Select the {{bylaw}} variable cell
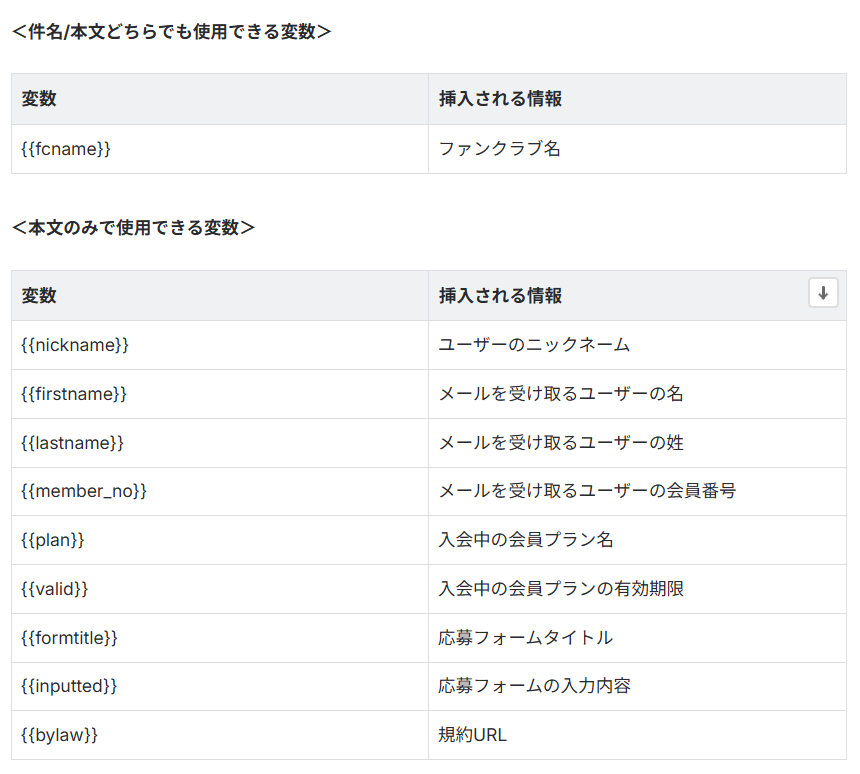 (x=220, y=735)
